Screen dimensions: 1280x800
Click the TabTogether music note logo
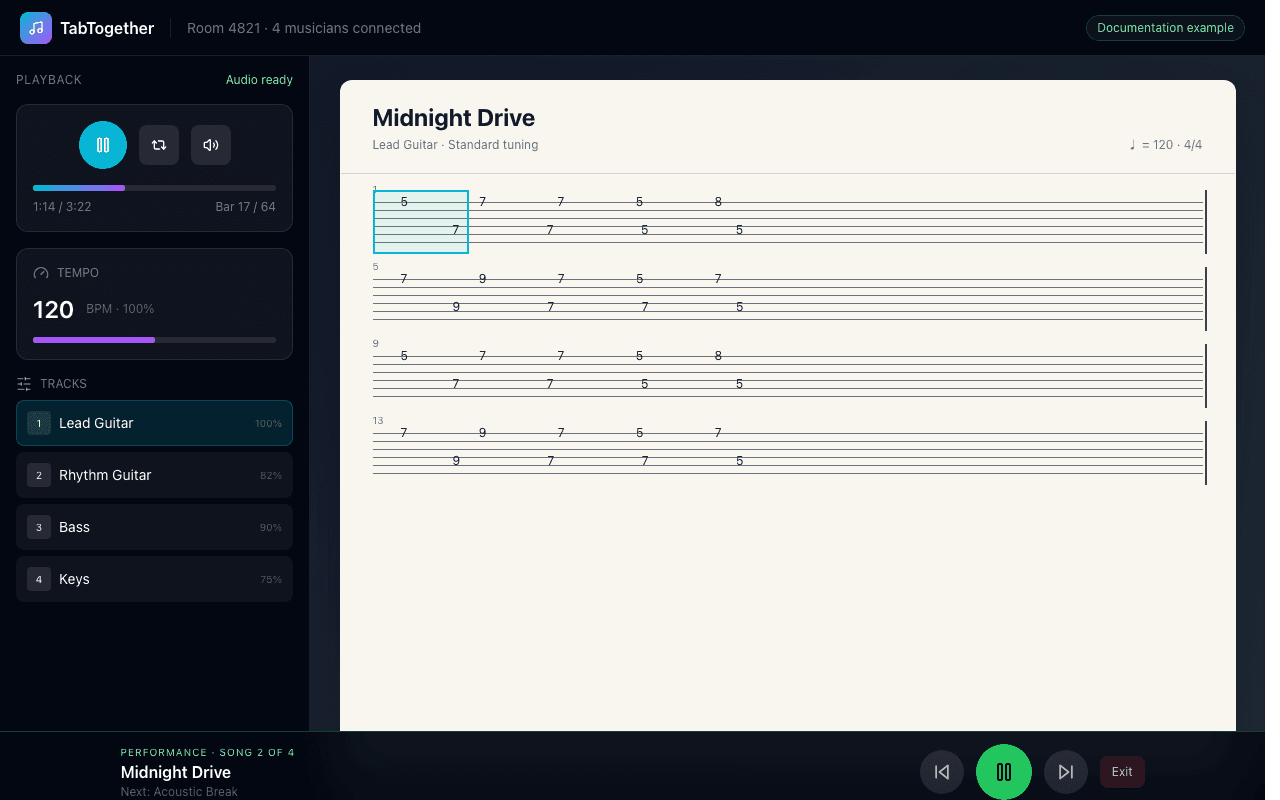pos(36,28)
